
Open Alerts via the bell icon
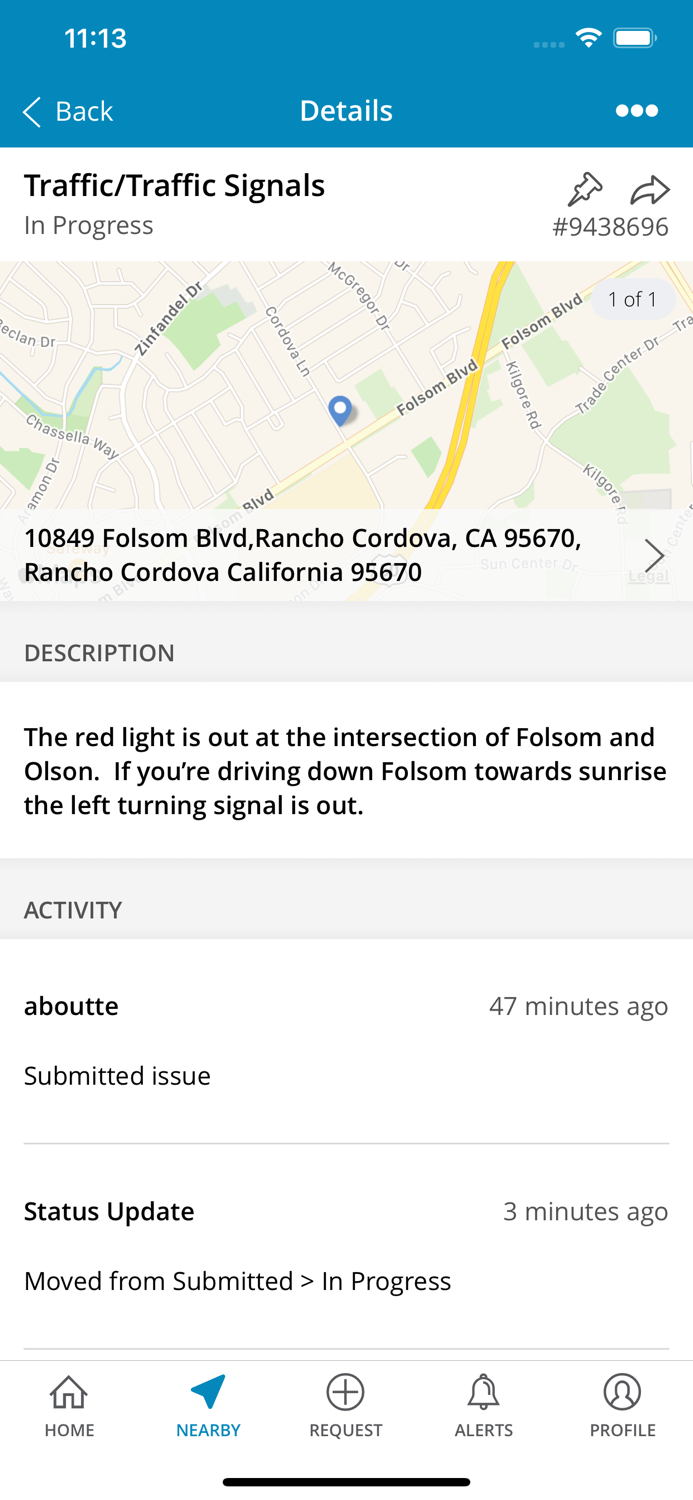pyautogui.click(x=483, y=1392)
